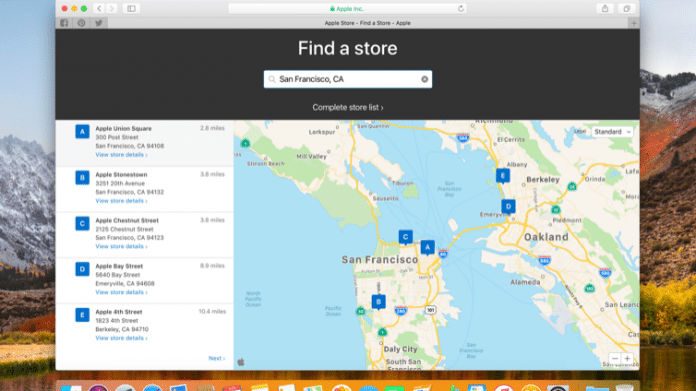Go back using Safari's back arrow

click(x=99, y=8)
